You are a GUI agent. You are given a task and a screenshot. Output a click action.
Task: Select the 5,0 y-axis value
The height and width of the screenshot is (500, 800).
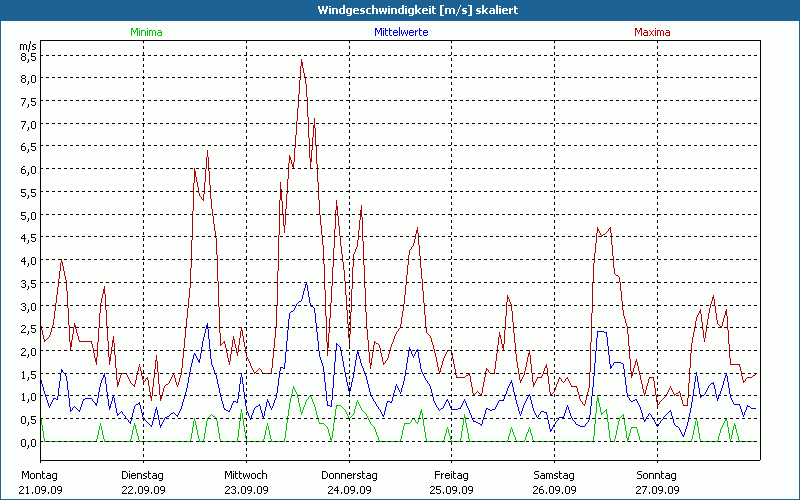click(28, 215)
